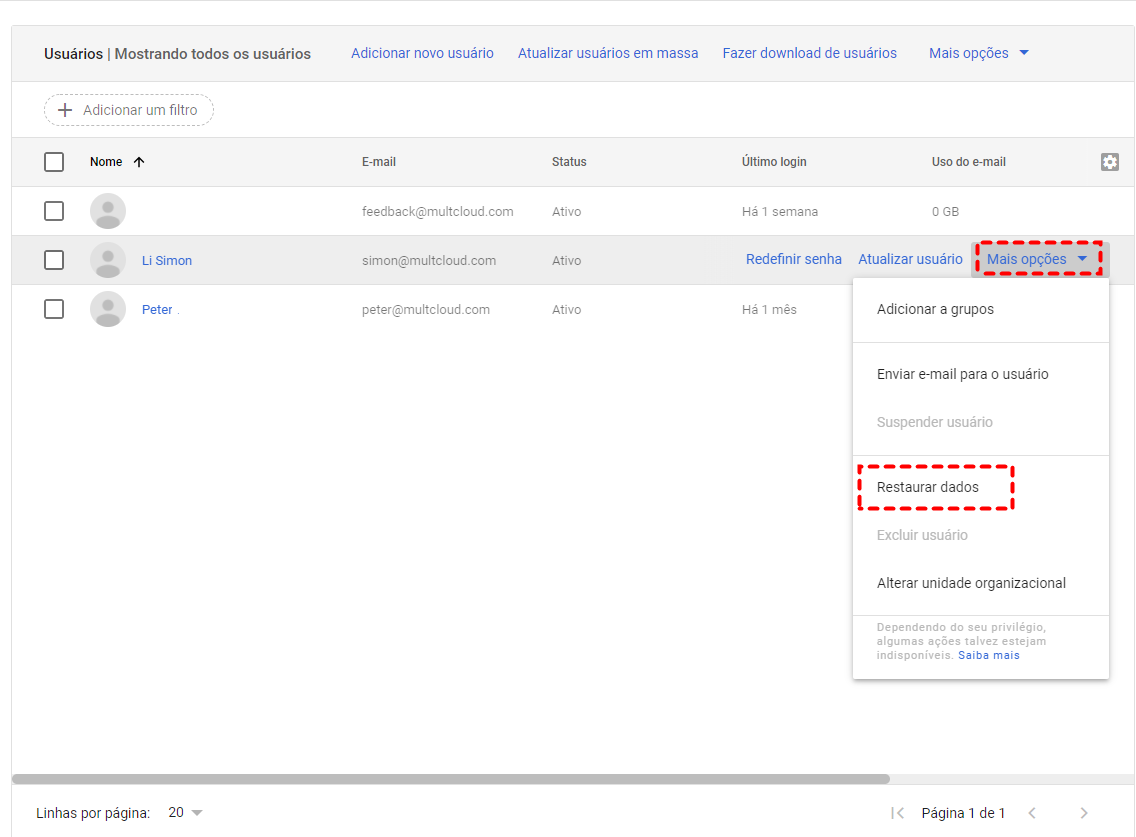Select Adicionar a grupos menu entry
This screenshot has height=837, width=1136.
tap(935, 309)
